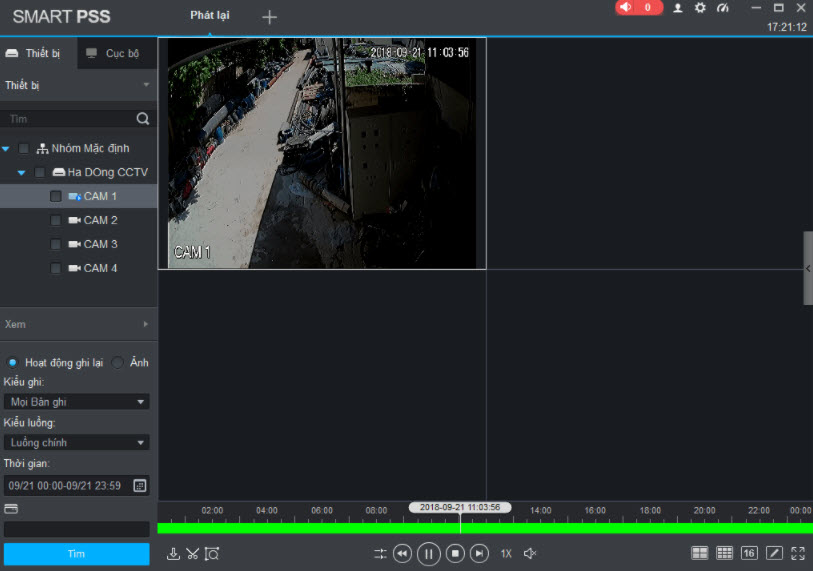
Task: Select the scissors clip tool
Action: click(x=192, y=553)
